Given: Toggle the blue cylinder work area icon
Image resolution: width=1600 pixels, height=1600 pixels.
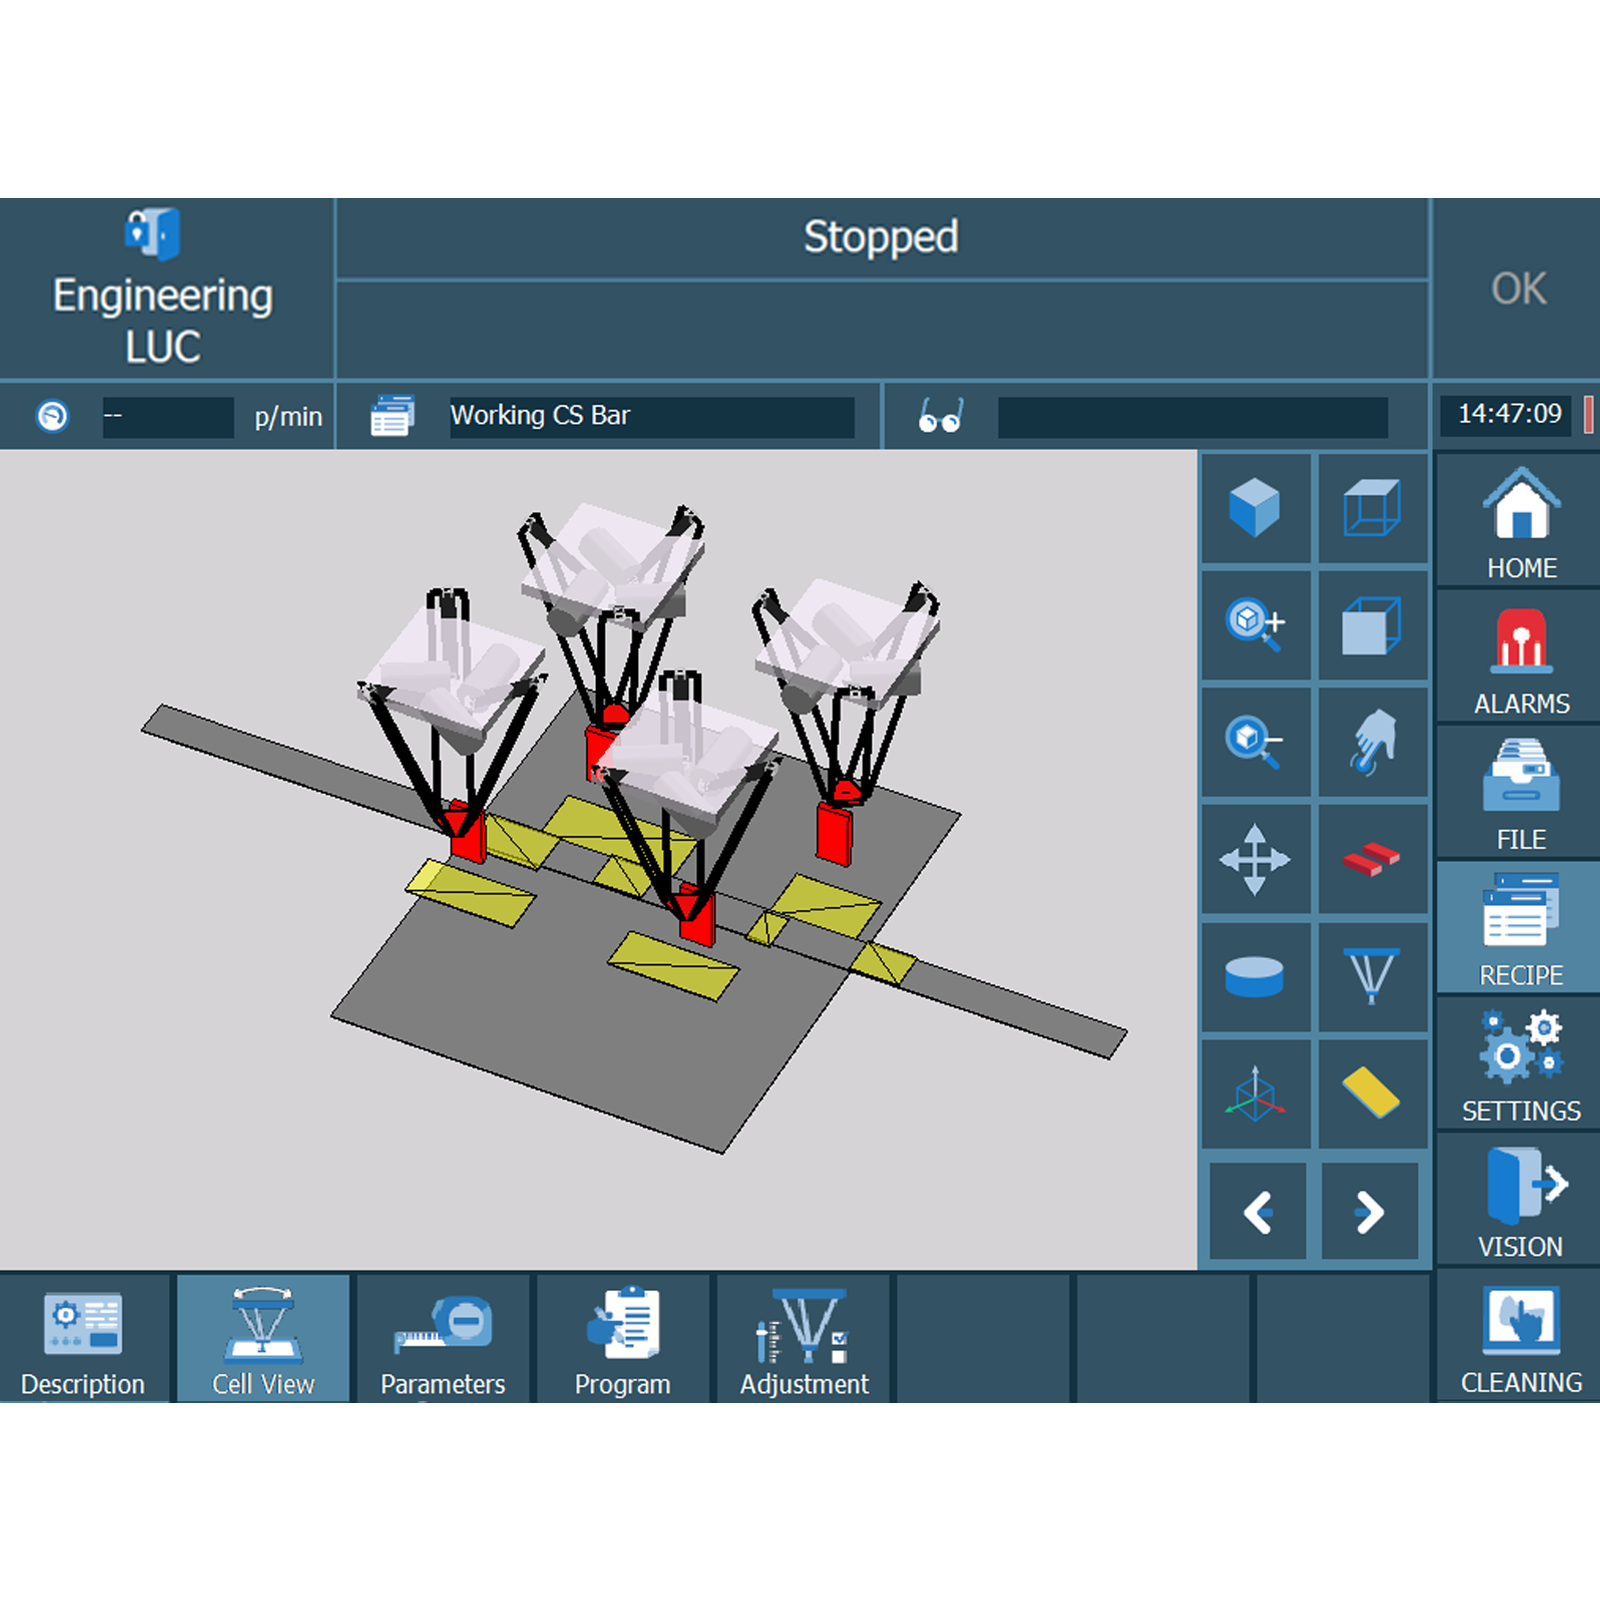Looking at the screenshot, I should click(x=1255, y=976).
